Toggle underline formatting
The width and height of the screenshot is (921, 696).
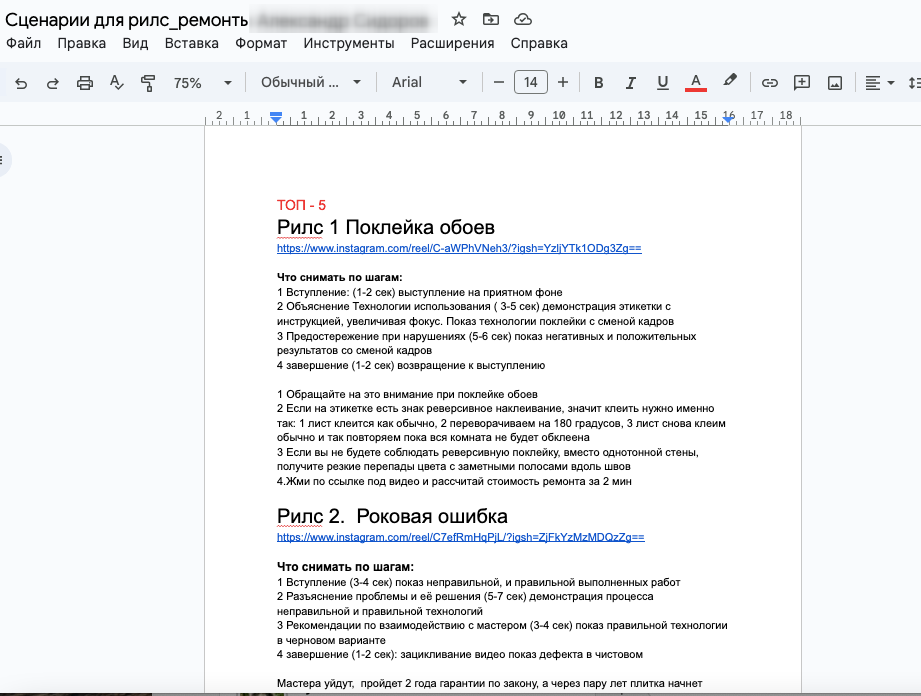click(663, 83)
